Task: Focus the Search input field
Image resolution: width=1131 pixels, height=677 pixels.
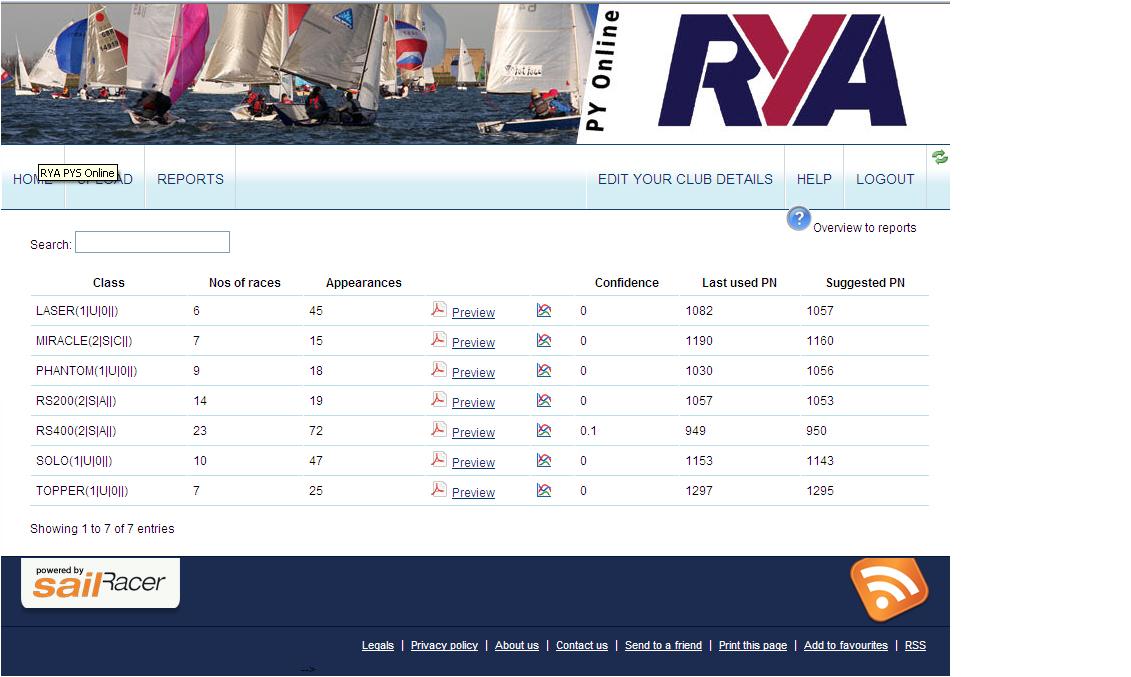Action: [x=152, y=242]
